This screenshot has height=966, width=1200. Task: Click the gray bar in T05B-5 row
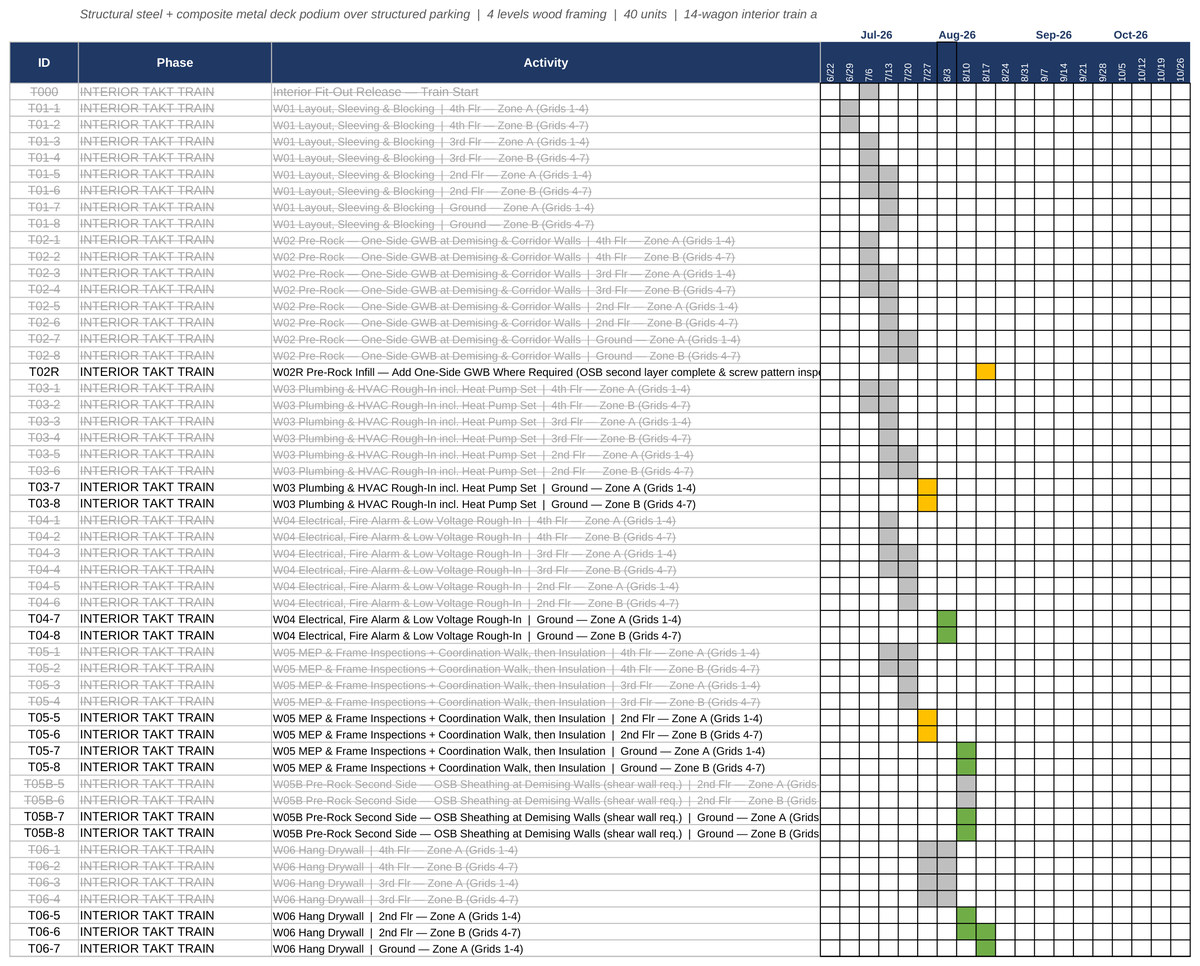point(966,784)
